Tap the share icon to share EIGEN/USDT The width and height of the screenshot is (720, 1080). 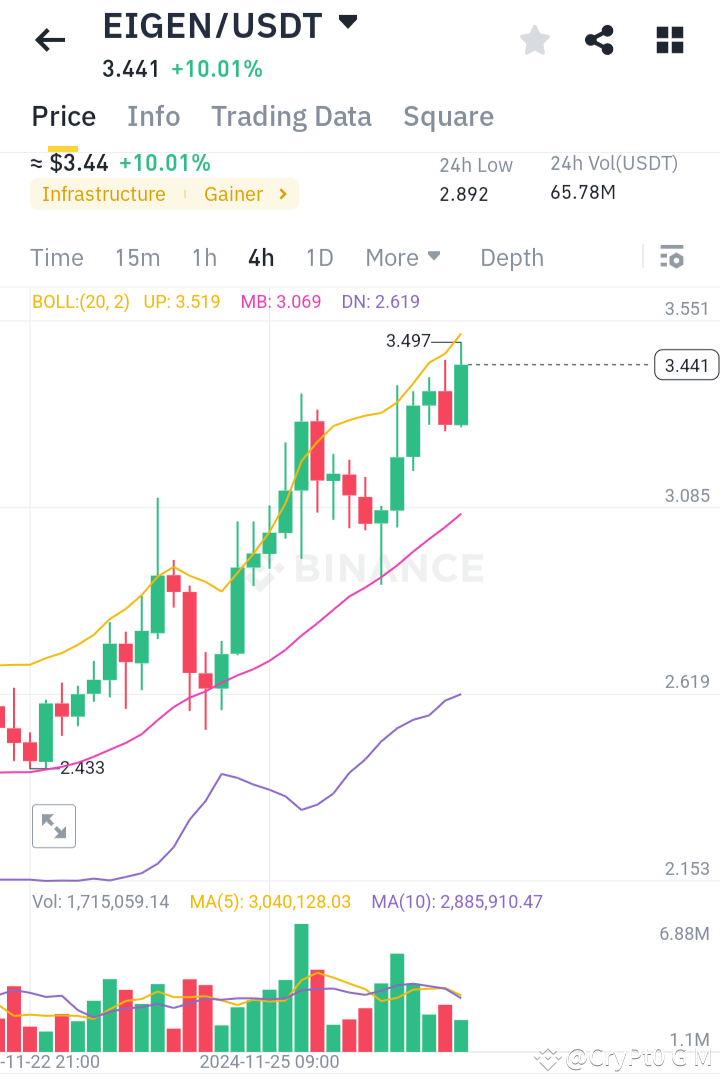pyautogui.click(x=599, y=40)
